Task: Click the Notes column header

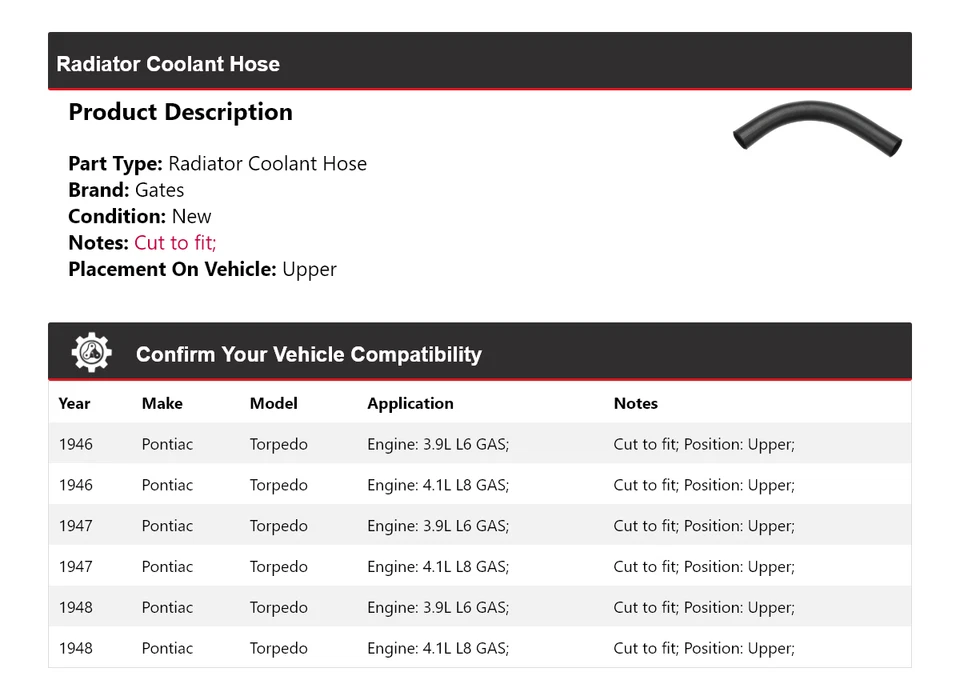Action: (635, 403)
